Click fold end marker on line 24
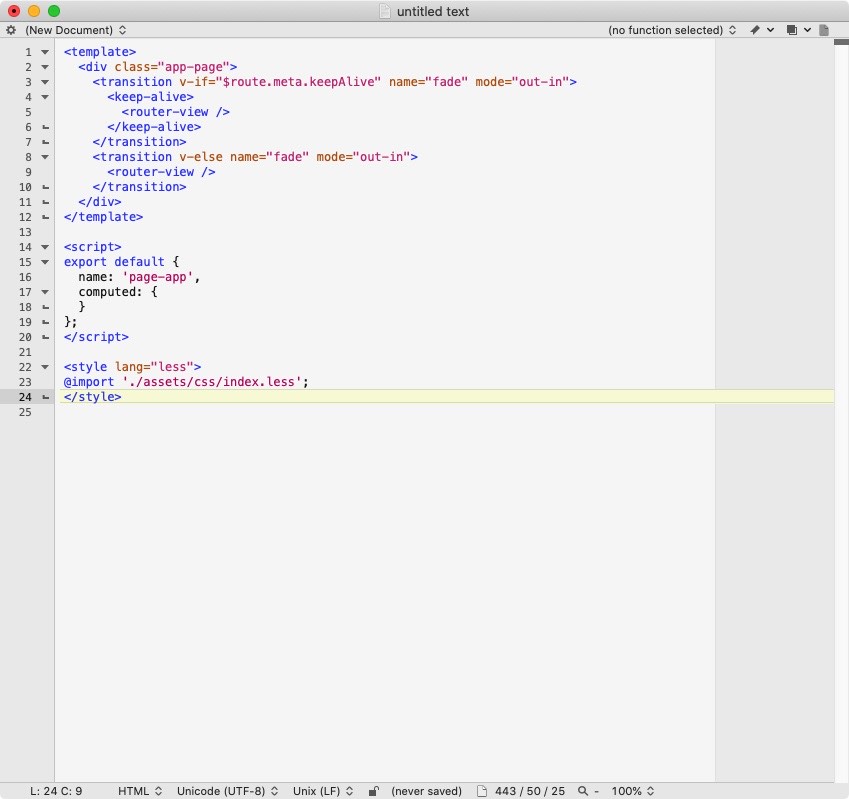 coord(45,397)
